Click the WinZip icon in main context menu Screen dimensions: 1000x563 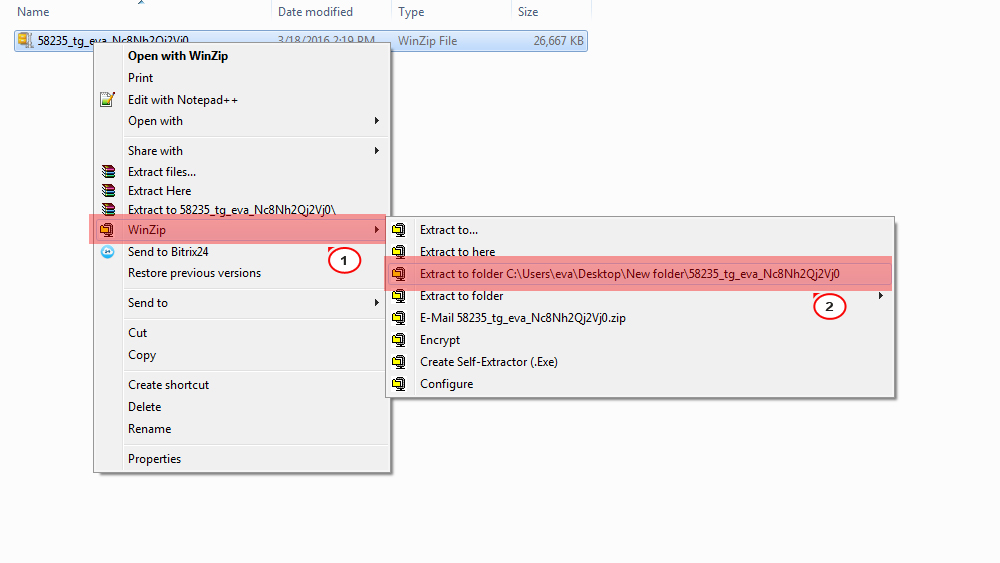(x=107, y=230)
